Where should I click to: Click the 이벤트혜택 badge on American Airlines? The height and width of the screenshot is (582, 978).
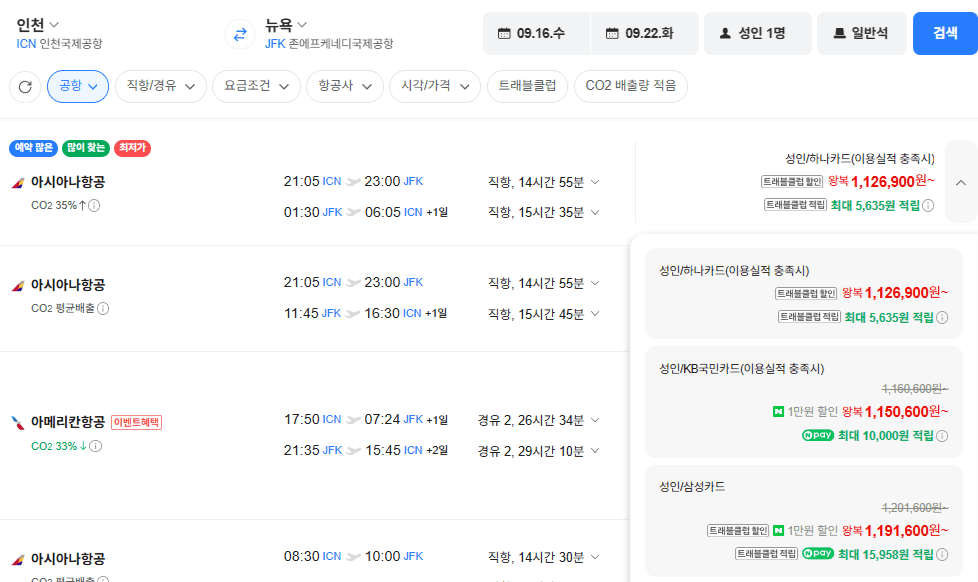[137, 422]
